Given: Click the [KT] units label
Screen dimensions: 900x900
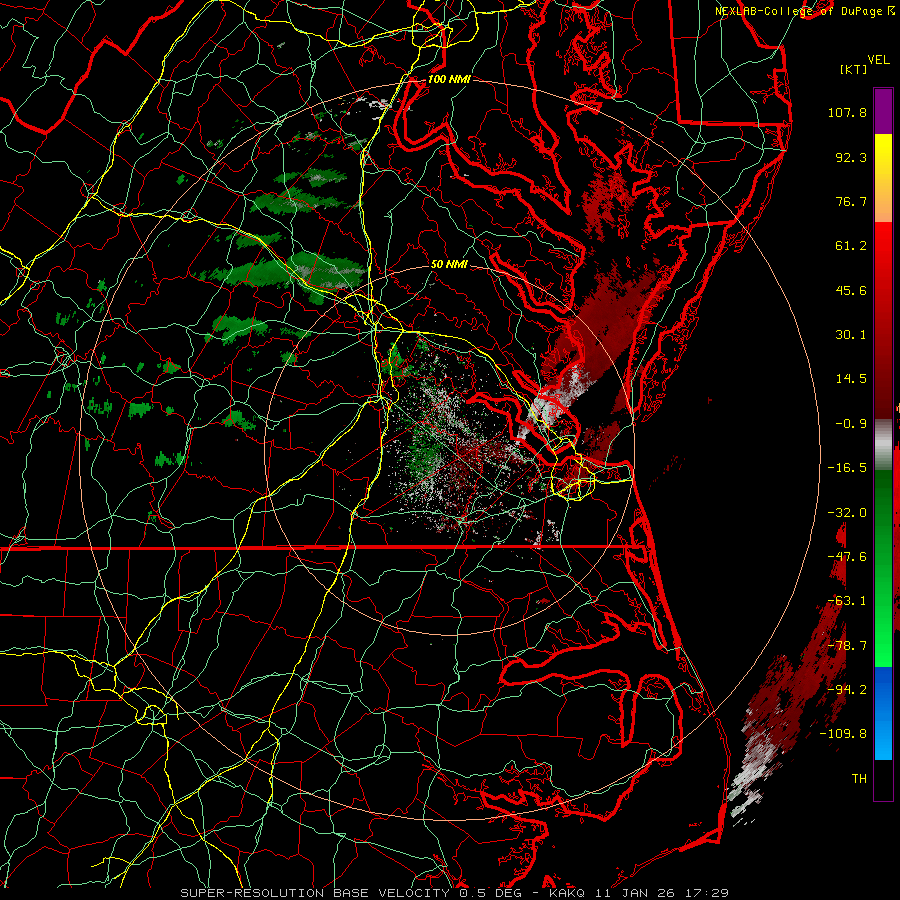Looking at the screenshot, I should (853, 69).
